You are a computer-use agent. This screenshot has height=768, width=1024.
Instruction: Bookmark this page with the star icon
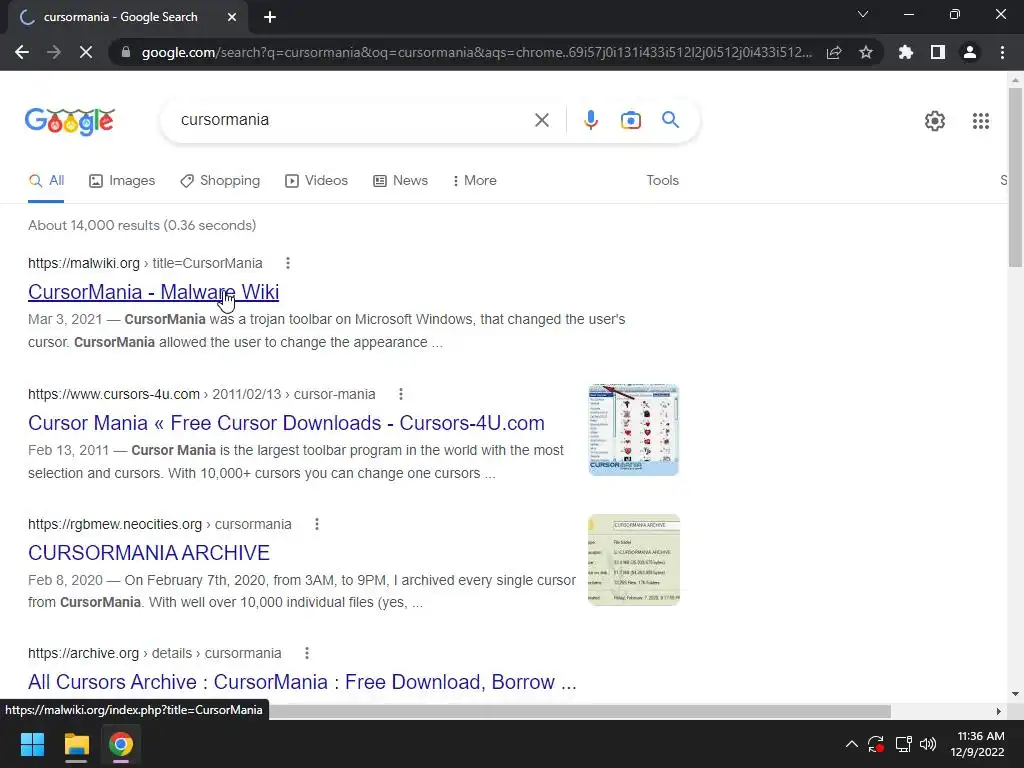pos(866,52)
